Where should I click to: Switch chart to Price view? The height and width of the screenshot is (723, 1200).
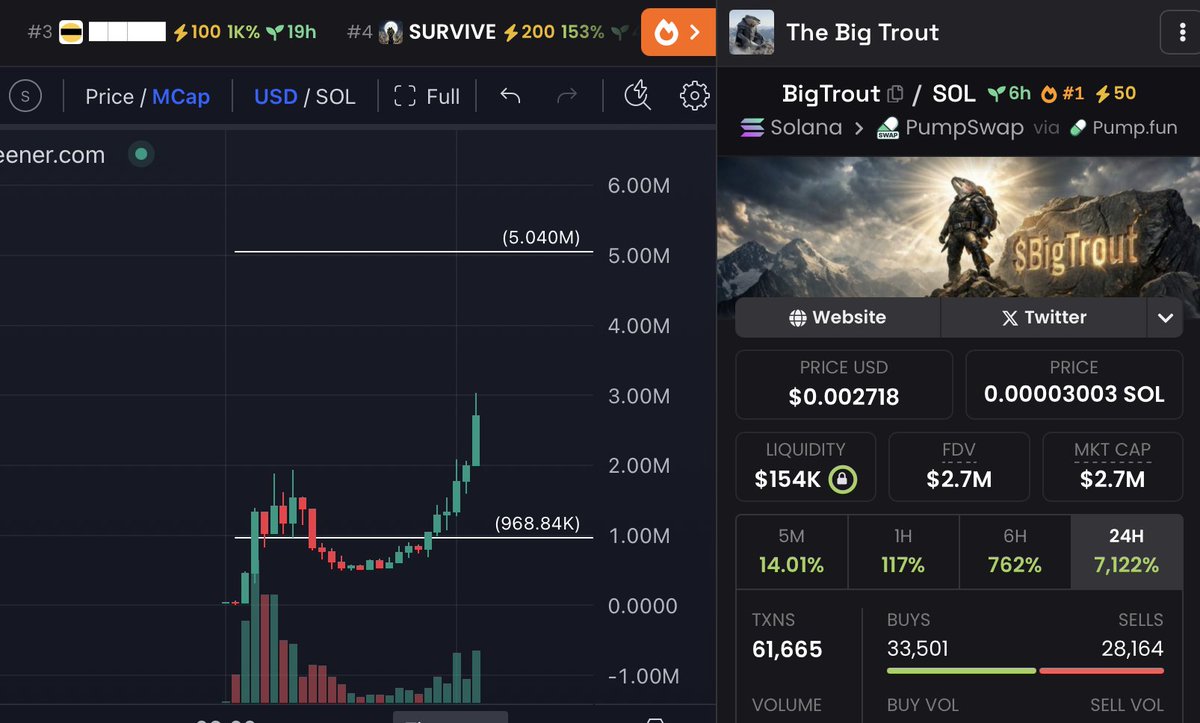[109, 96]
